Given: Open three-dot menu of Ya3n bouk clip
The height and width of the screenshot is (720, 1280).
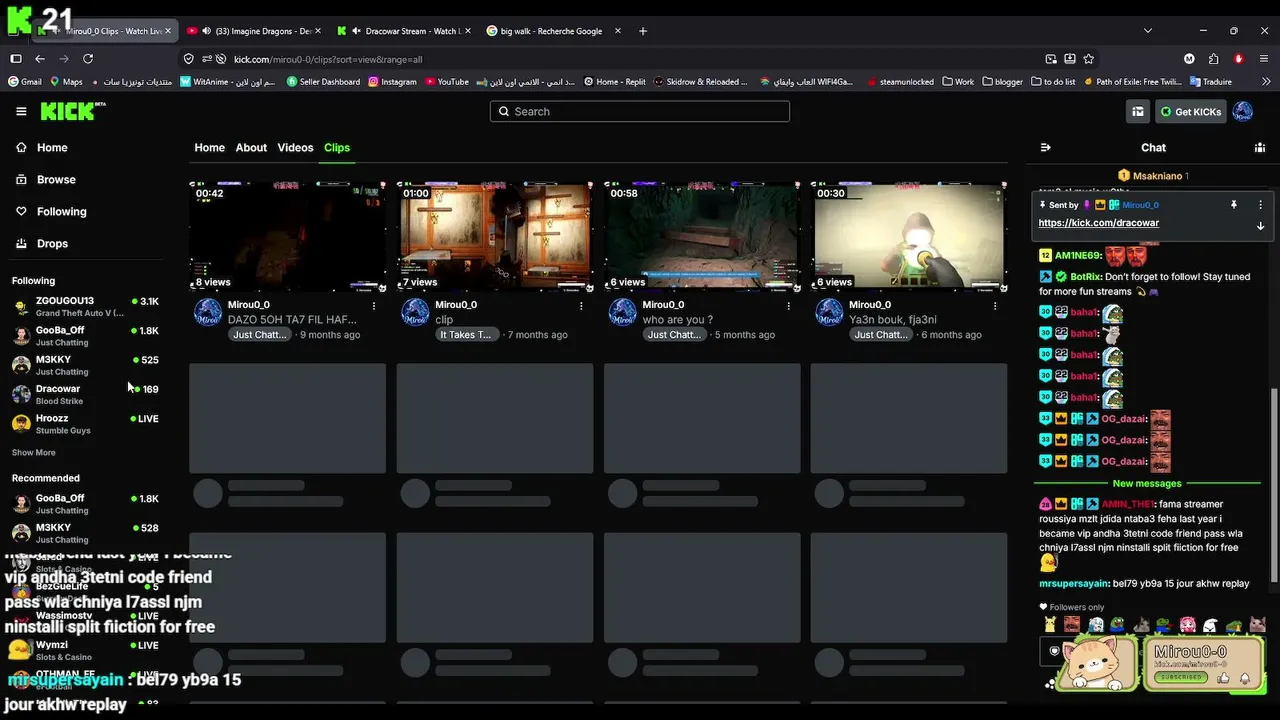Looking at the screenshot, I should (995, 305).
